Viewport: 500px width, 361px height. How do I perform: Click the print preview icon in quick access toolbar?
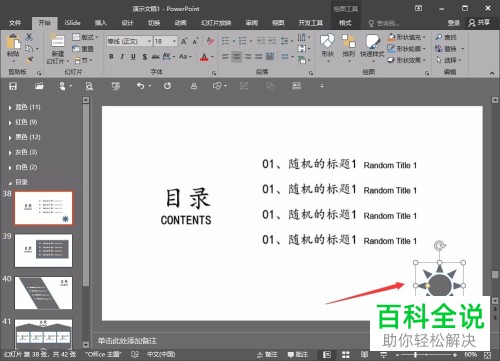pyautogui.click(x=89, y=86)
